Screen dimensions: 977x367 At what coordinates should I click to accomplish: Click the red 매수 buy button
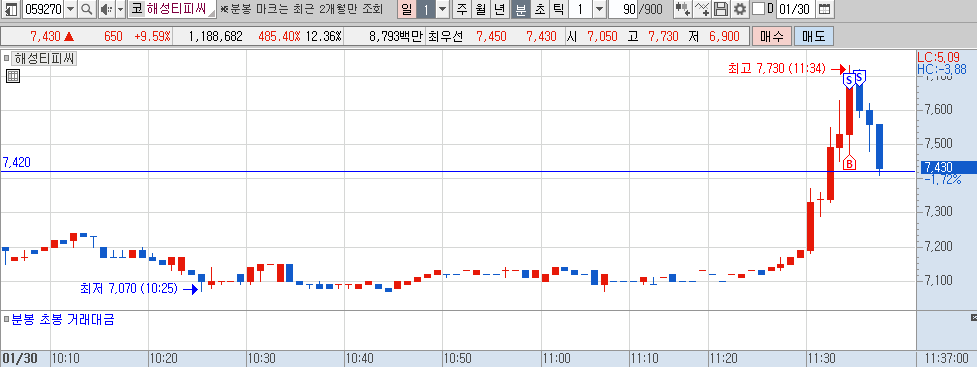[x=771, y=37]
